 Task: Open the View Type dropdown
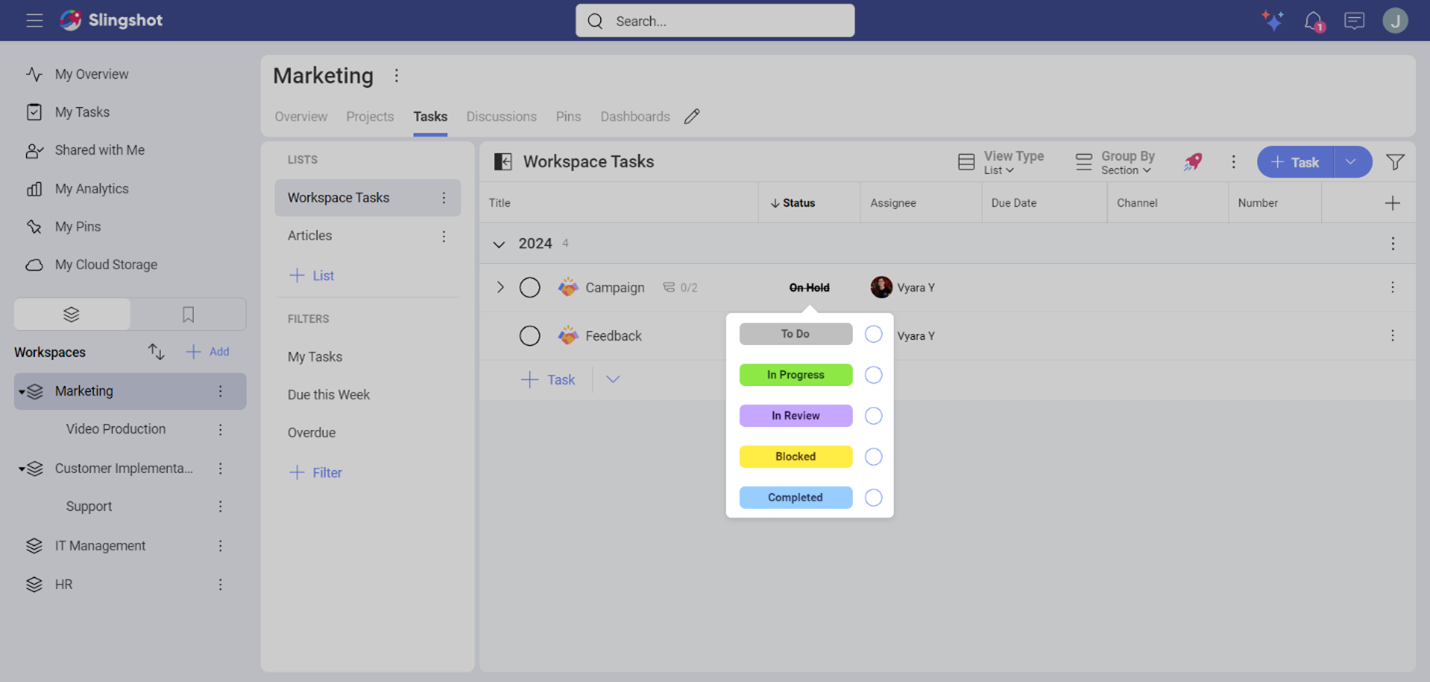tap(1001, 162)
